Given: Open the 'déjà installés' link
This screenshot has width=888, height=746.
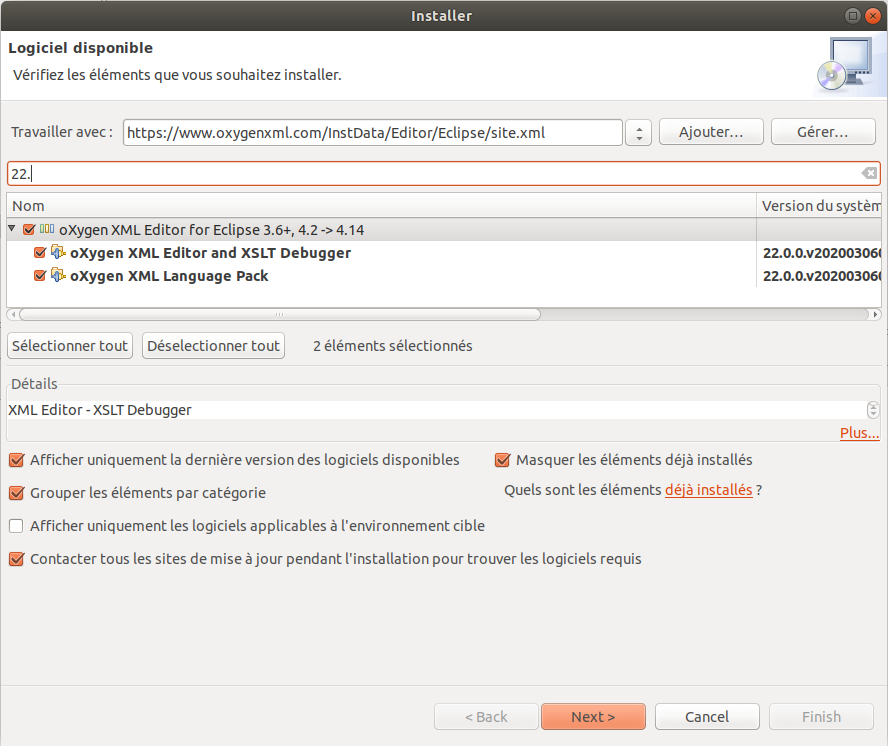Looking at the screenshot, I should [708, 490].
